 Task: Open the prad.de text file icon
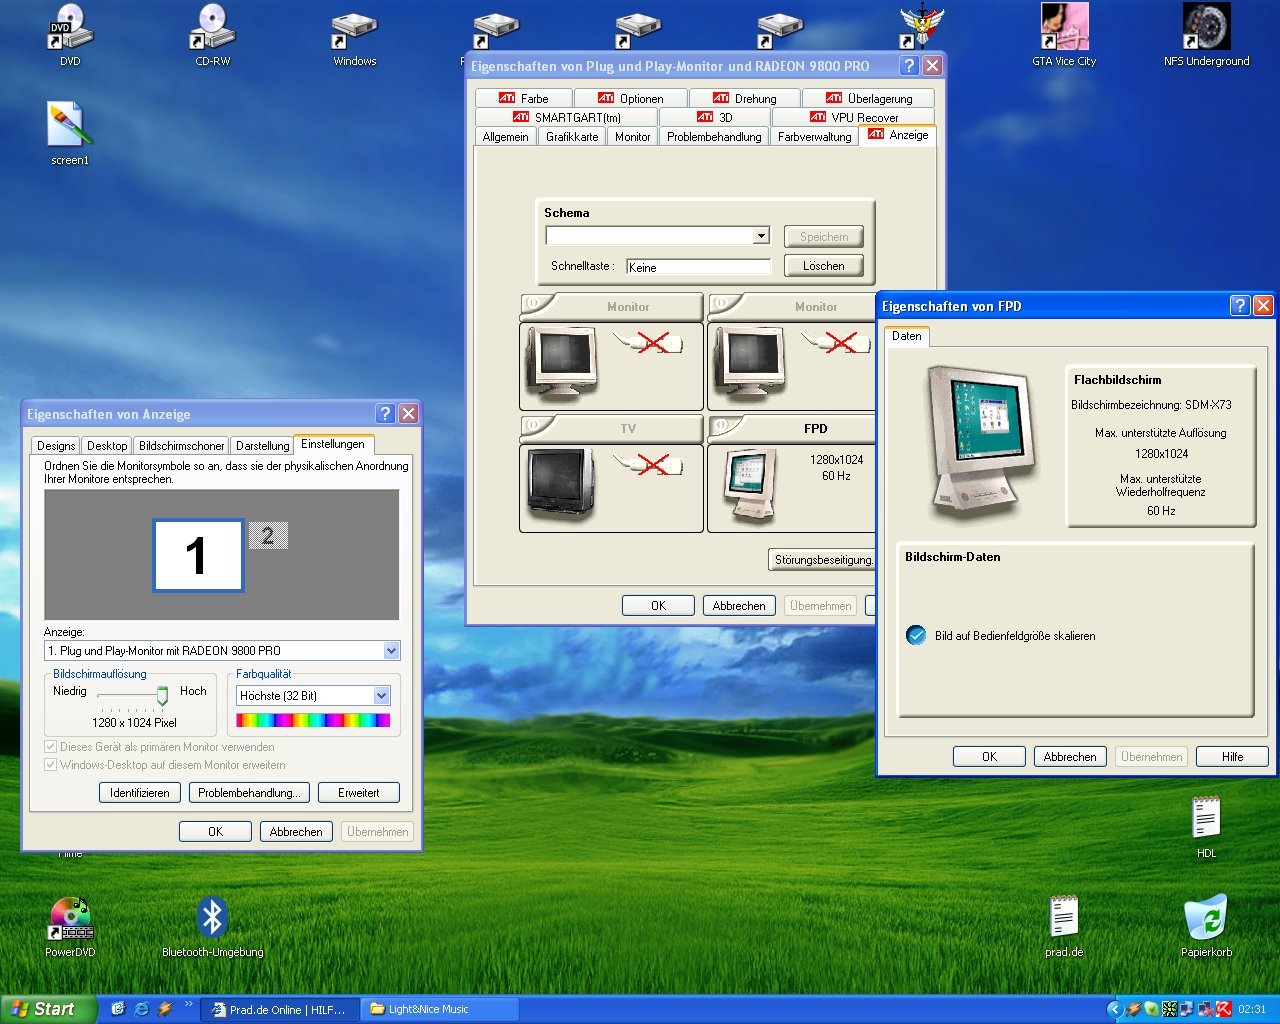tap(1064, 918)
